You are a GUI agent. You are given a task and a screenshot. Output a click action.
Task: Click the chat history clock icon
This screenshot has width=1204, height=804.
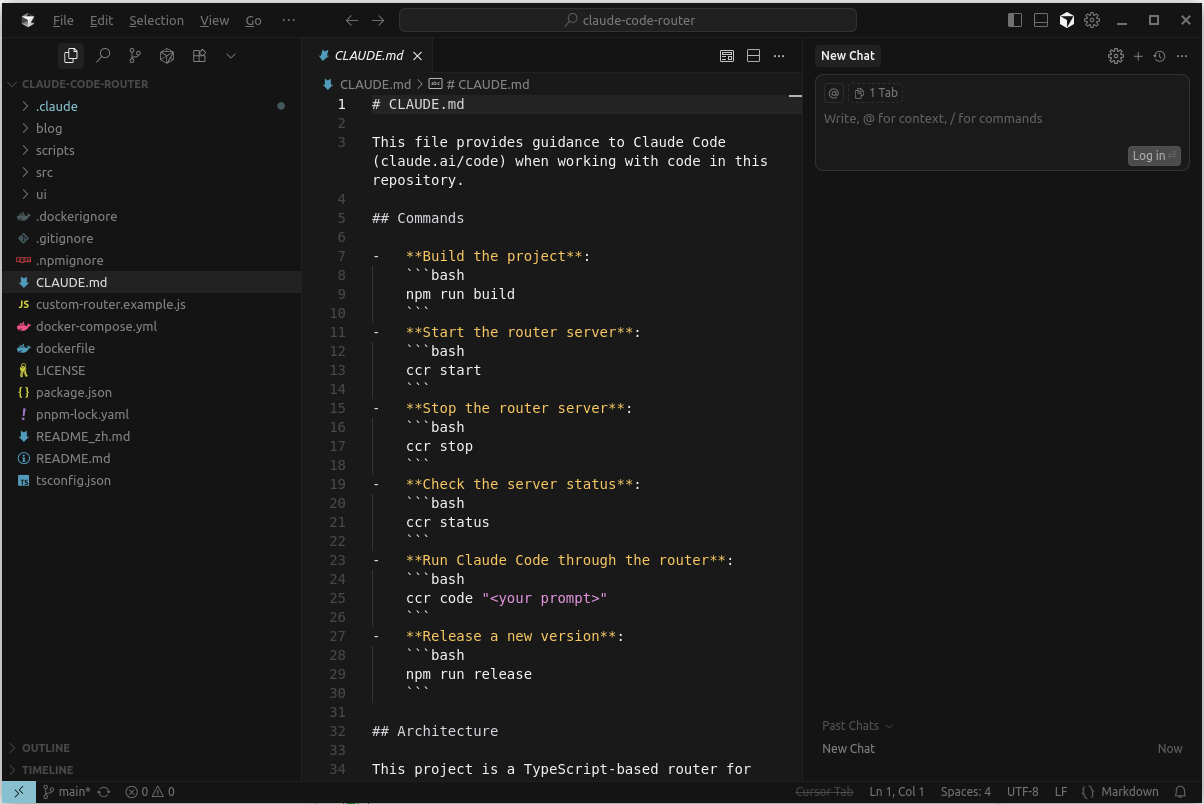(x=1159, y=56)
